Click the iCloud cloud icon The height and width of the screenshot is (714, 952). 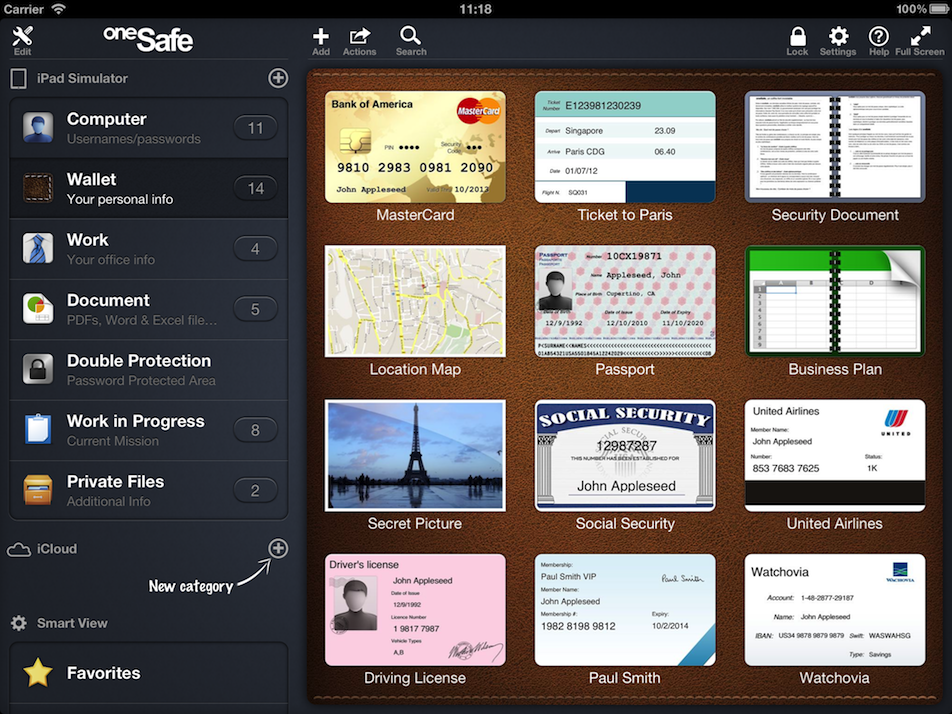click(x=19, y=549)
